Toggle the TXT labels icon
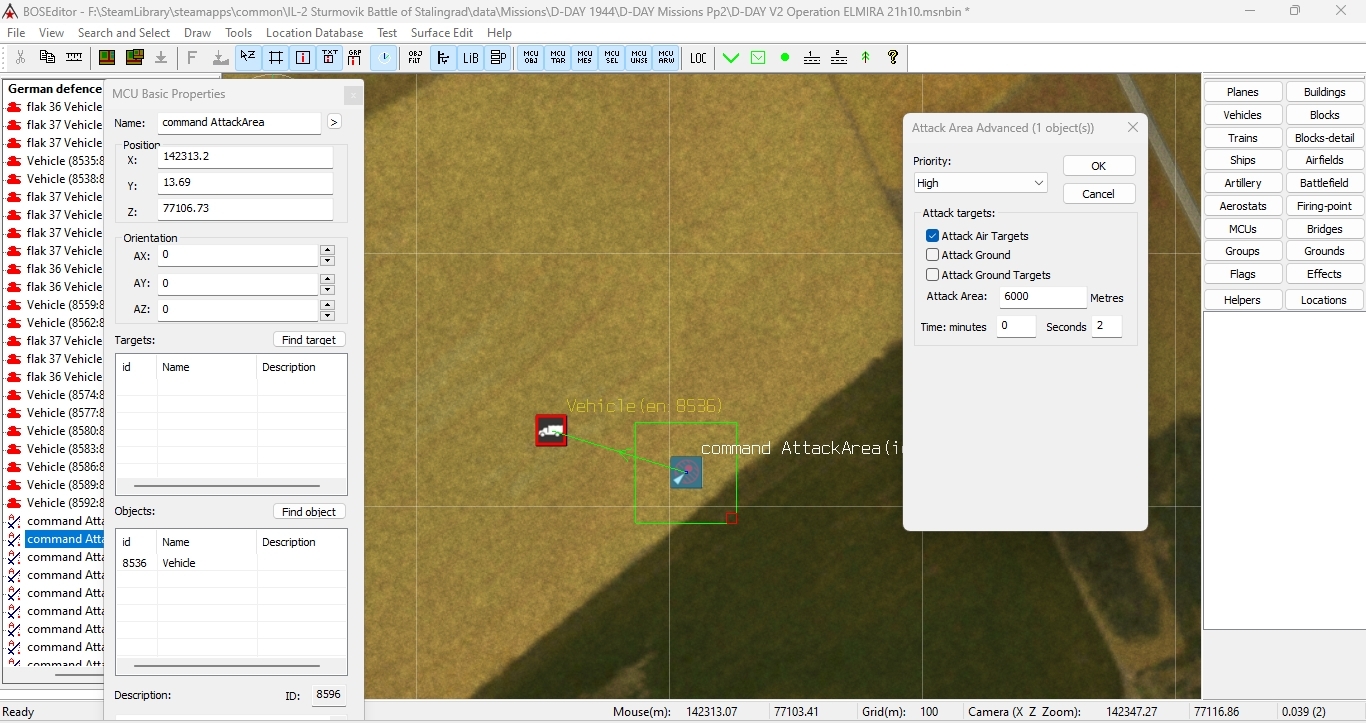Viewport: 1366px width, 723px height. (329, 58)
